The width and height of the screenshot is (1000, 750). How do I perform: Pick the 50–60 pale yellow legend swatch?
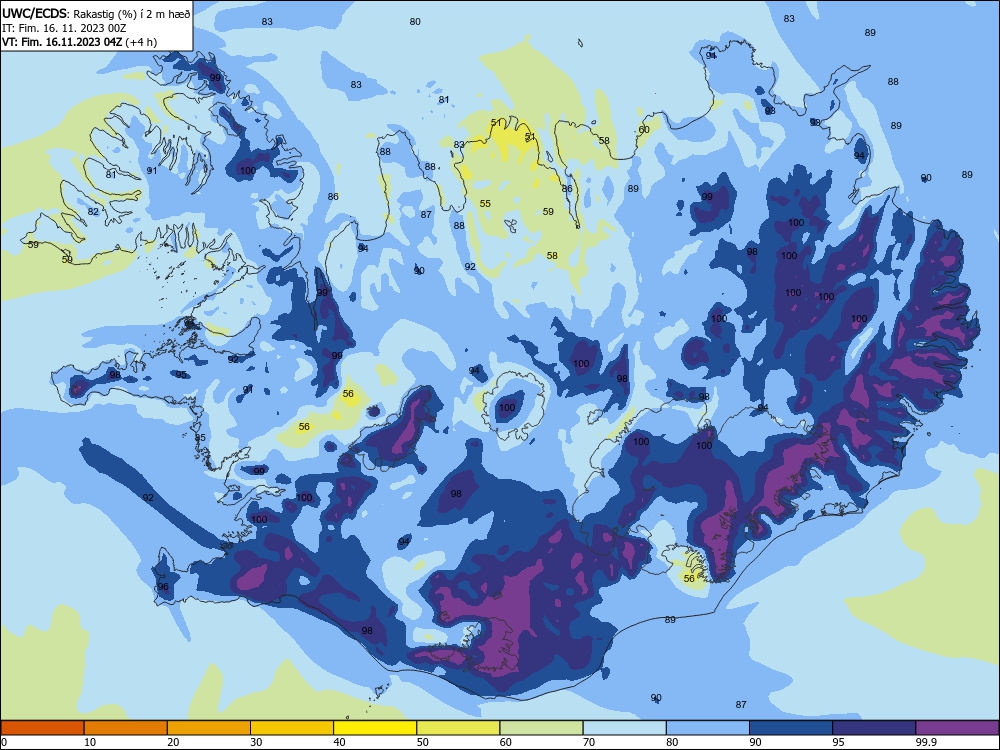458,728
